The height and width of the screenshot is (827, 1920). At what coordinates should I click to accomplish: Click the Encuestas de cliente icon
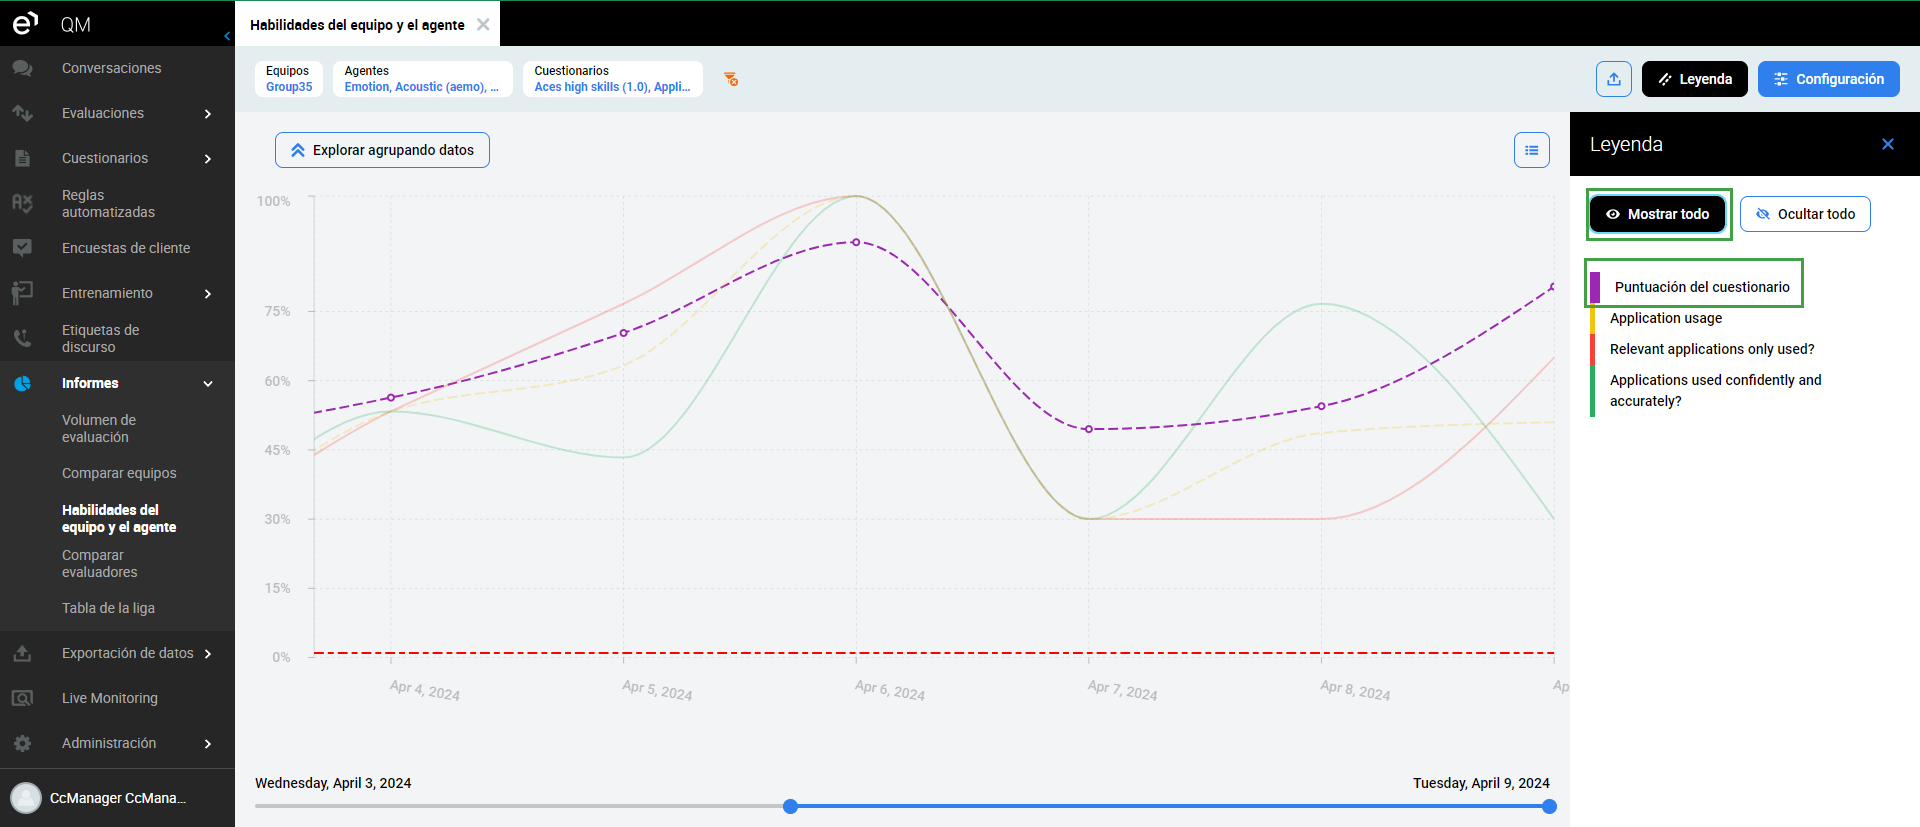pyautogui.click(x=22, y=248)
